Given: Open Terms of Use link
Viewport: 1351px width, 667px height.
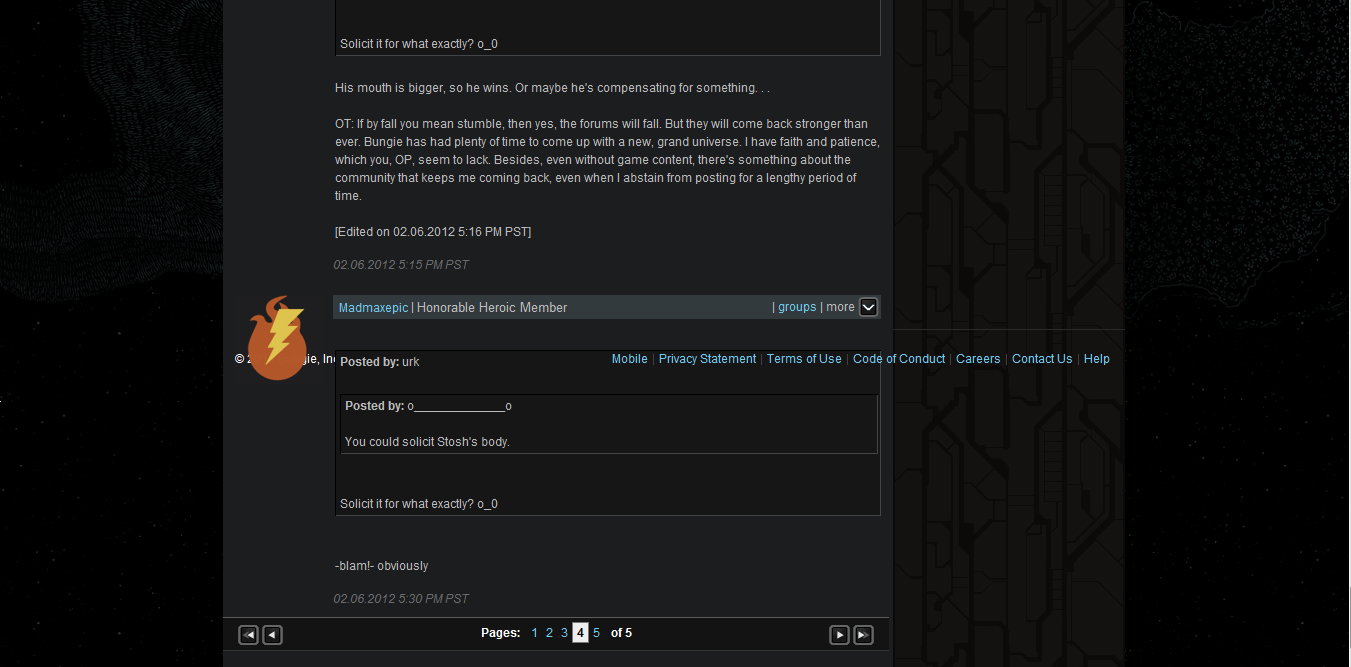Looking at the screenshot, I should pyautogui.click(x=804, y=359).
